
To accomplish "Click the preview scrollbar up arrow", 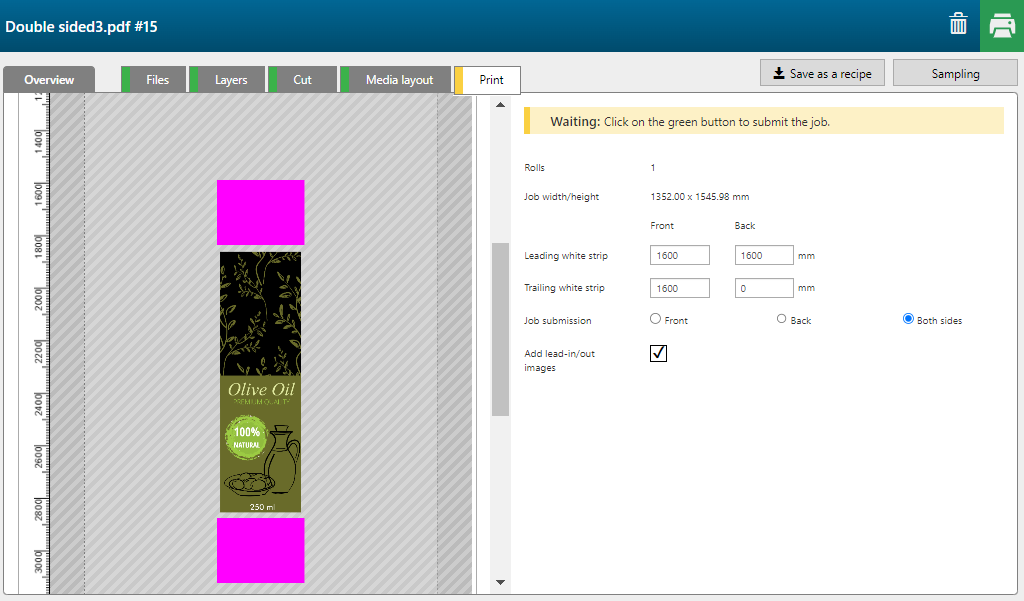I will click(500, 105).
